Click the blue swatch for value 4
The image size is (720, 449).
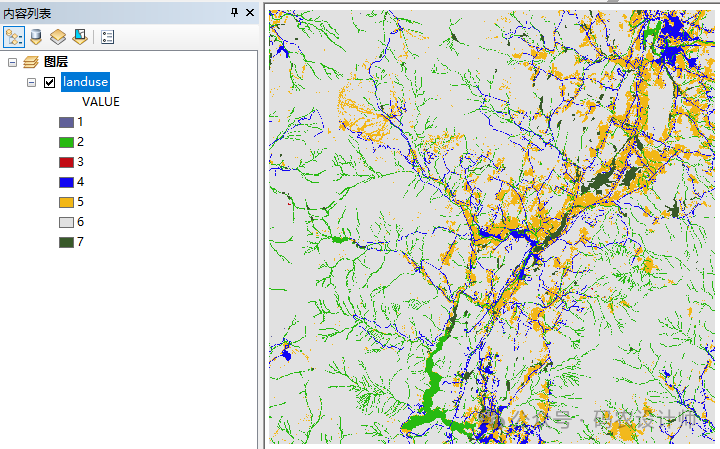click(66, 182)
